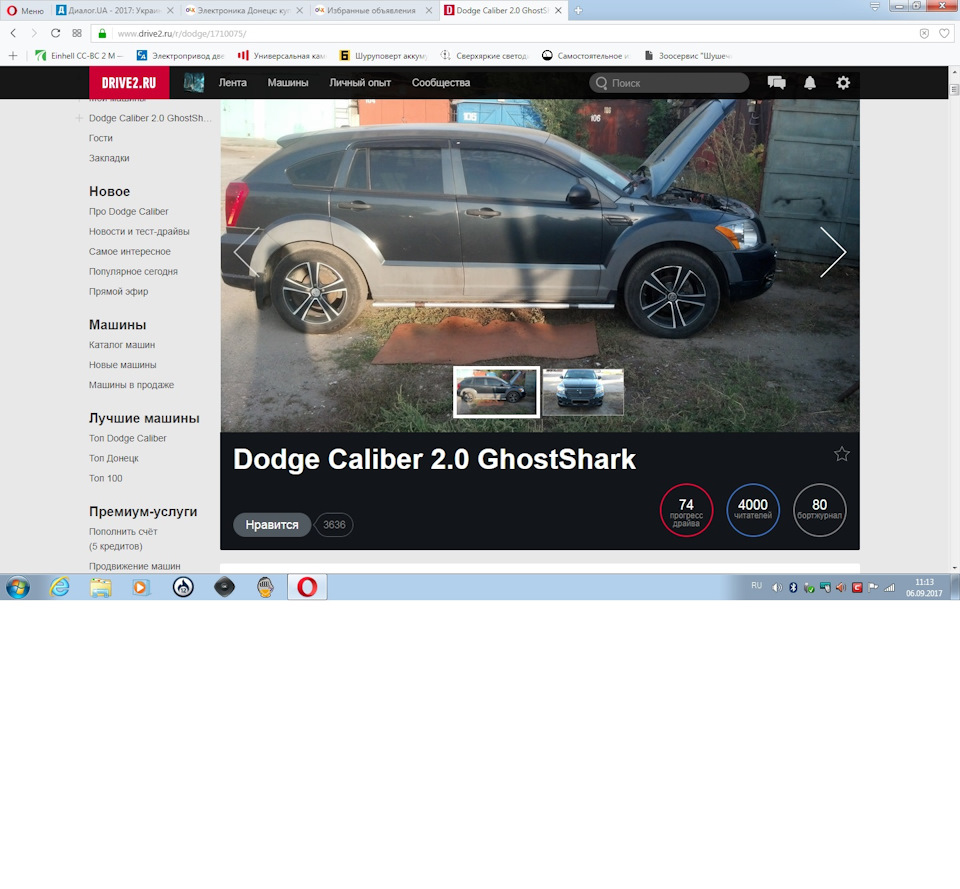Close the Dodge Caliber 2.0 GhostShark tab
Viewport: 960px width, 889px height.
click(558, 10)
